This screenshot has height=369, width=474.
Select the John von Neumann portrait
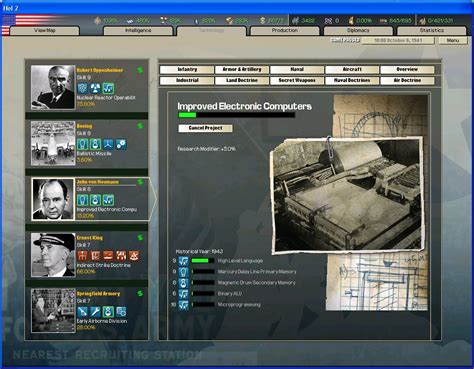pos(53,199)
